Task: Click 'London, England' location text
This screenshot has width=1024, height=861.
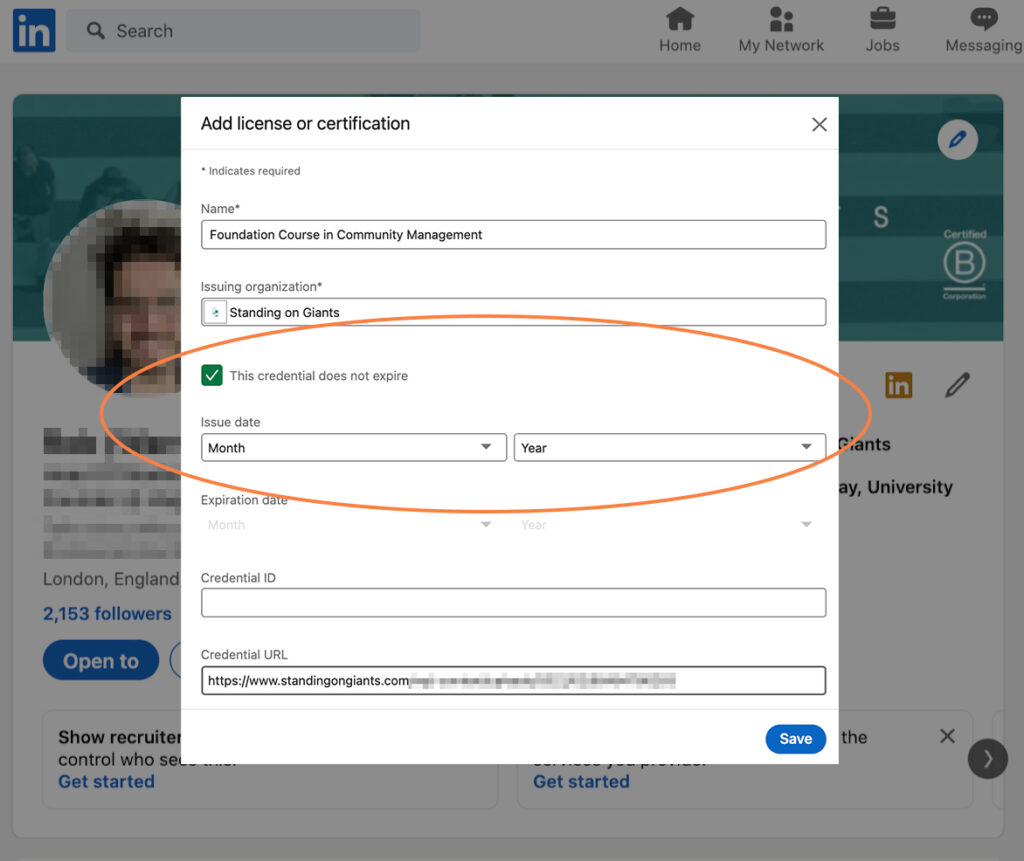Action: 111,579
